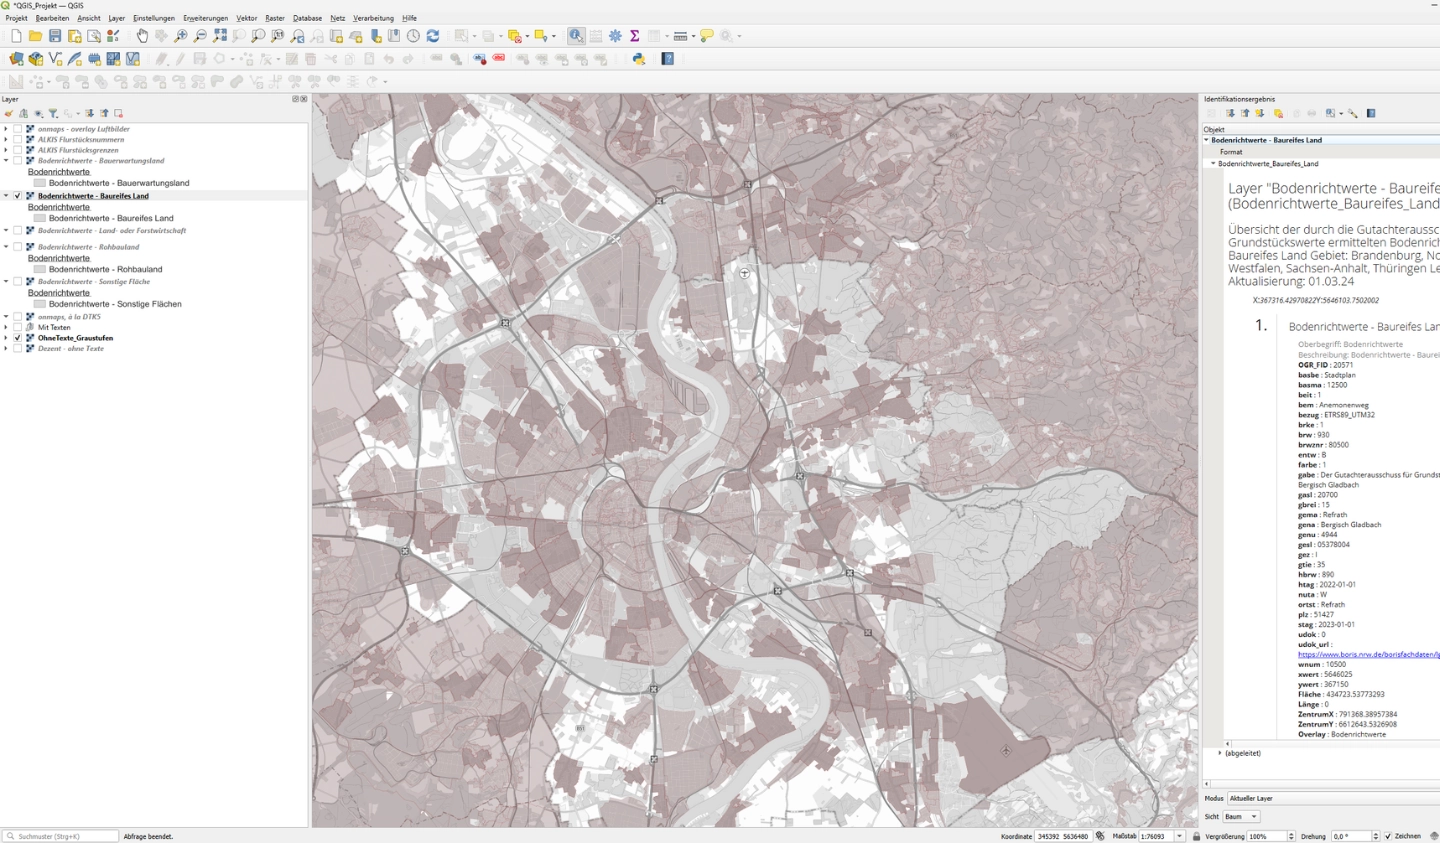The height and width of the screenshot is (843, 1440).
Task: Enable the Mit Texten layer visibility
Action: coord(17,327)
